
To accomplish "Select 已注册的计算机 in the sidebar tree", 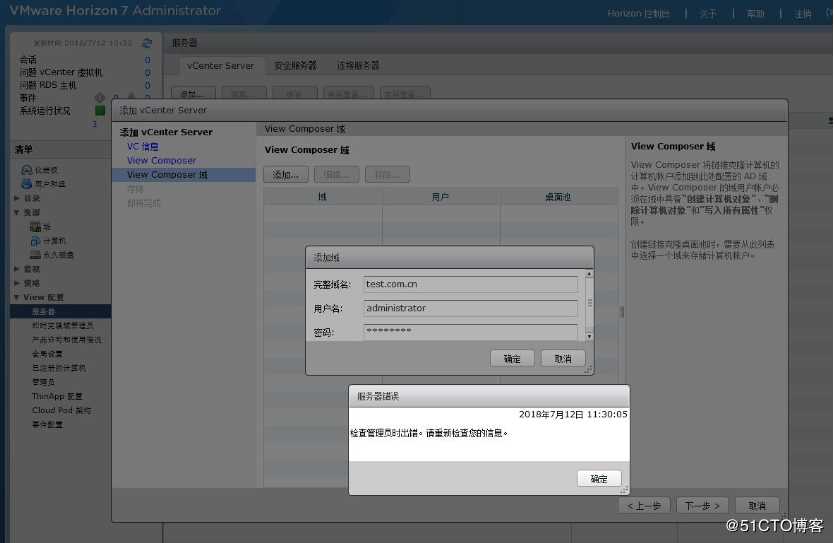I will coord(59,367).
